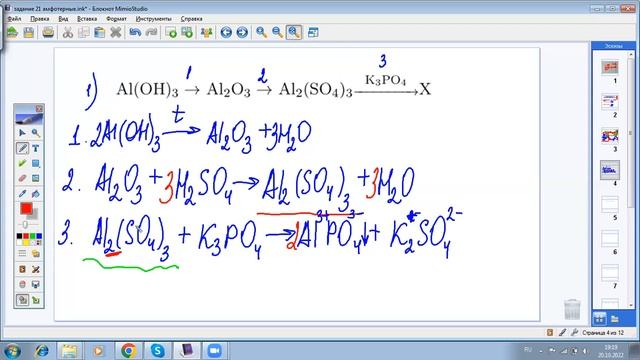This screenshot has height=360, width=640.
Task: Click the red recorder icon in palette
Action: (22, 284)
